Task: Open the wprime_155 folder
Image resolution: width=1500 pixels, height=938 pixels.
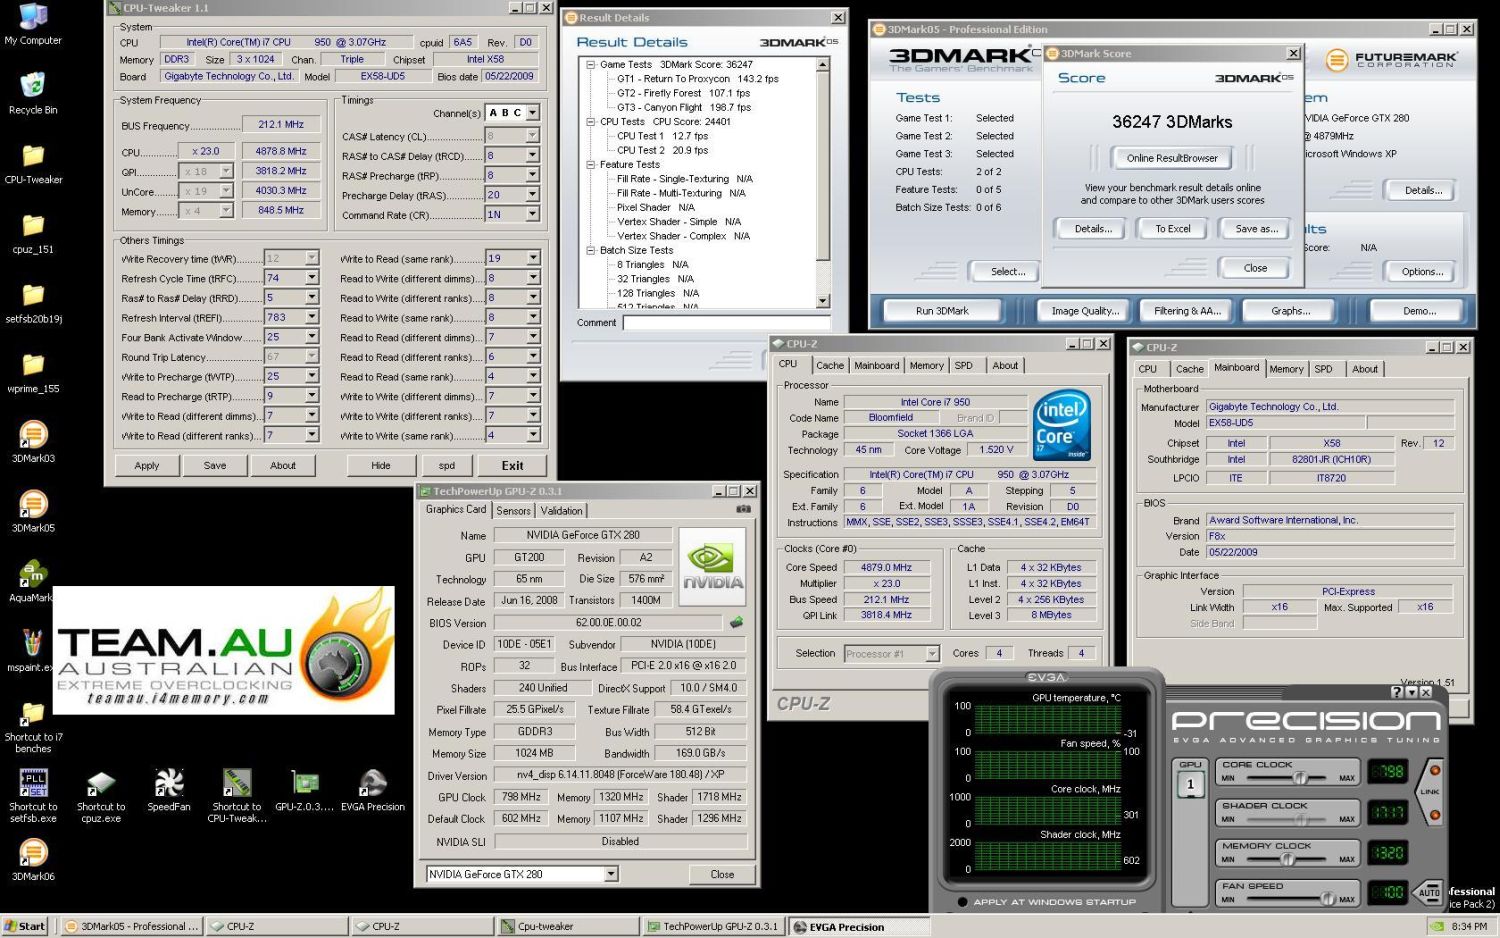Action: [33, 373]
